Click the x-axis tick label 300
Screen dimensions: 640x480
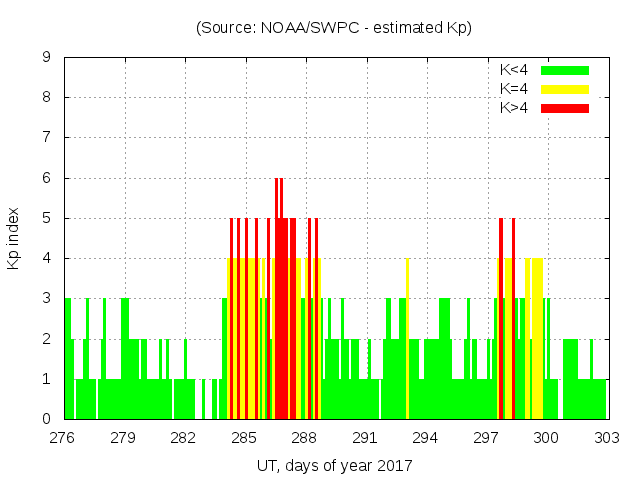[x=546, y=438]
